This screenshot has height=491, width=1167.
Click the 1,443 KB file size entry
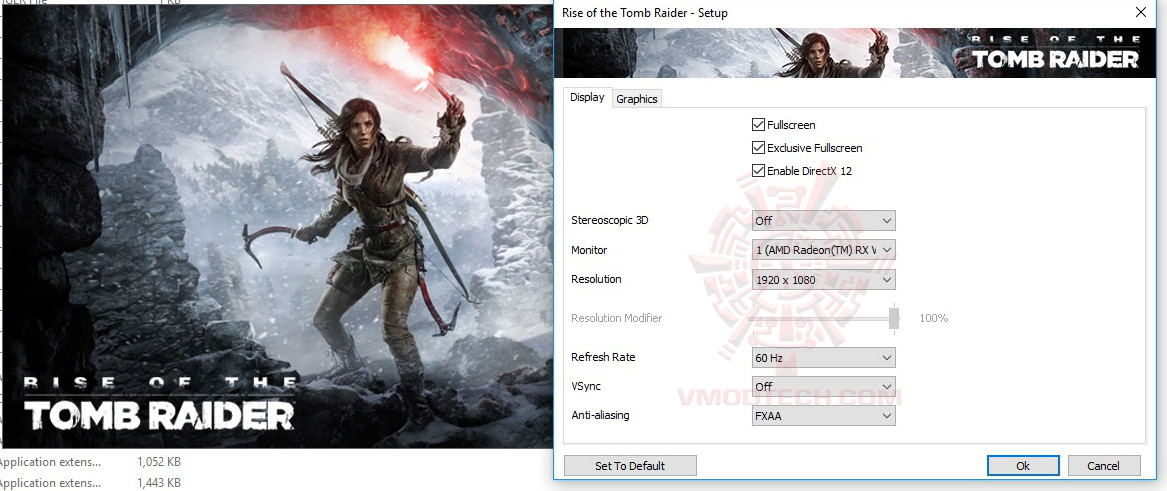(159, 483)
